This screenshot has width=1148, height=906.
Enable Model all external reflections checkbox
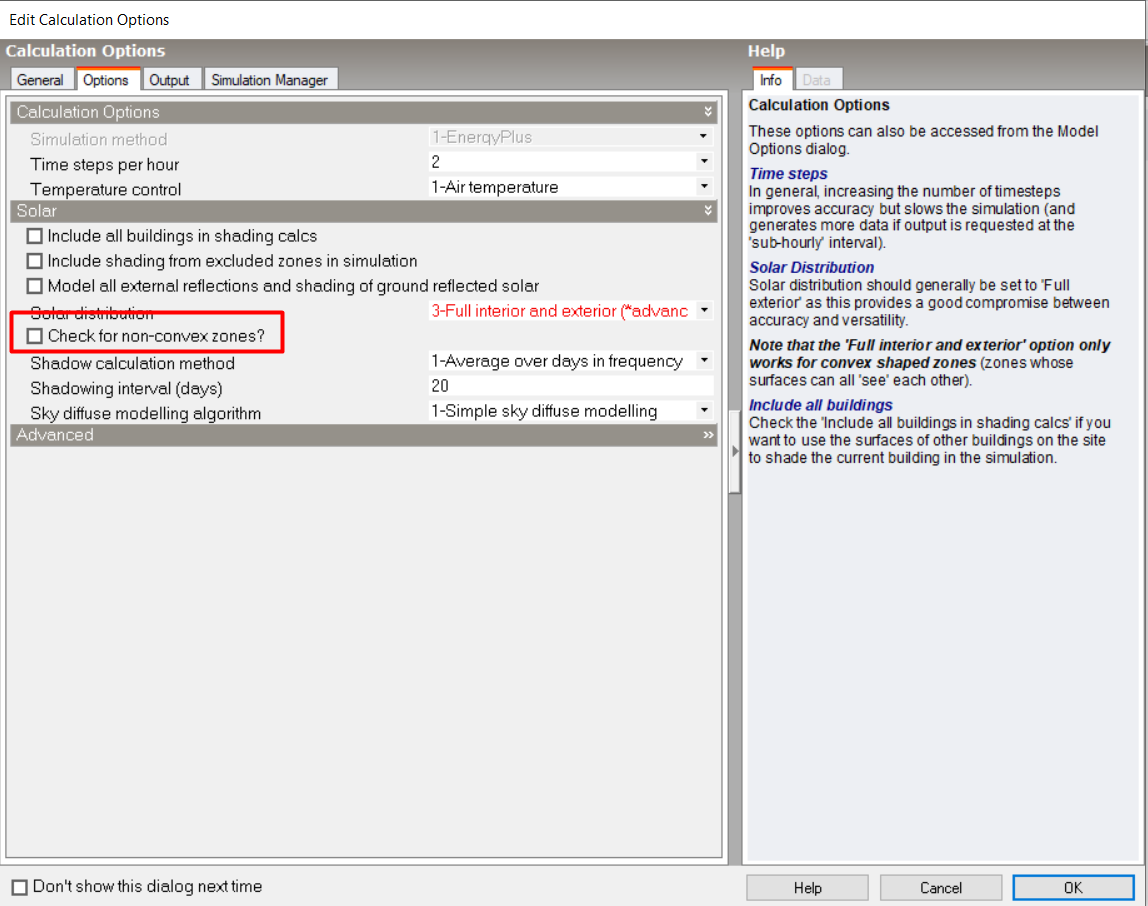[34, 286]
